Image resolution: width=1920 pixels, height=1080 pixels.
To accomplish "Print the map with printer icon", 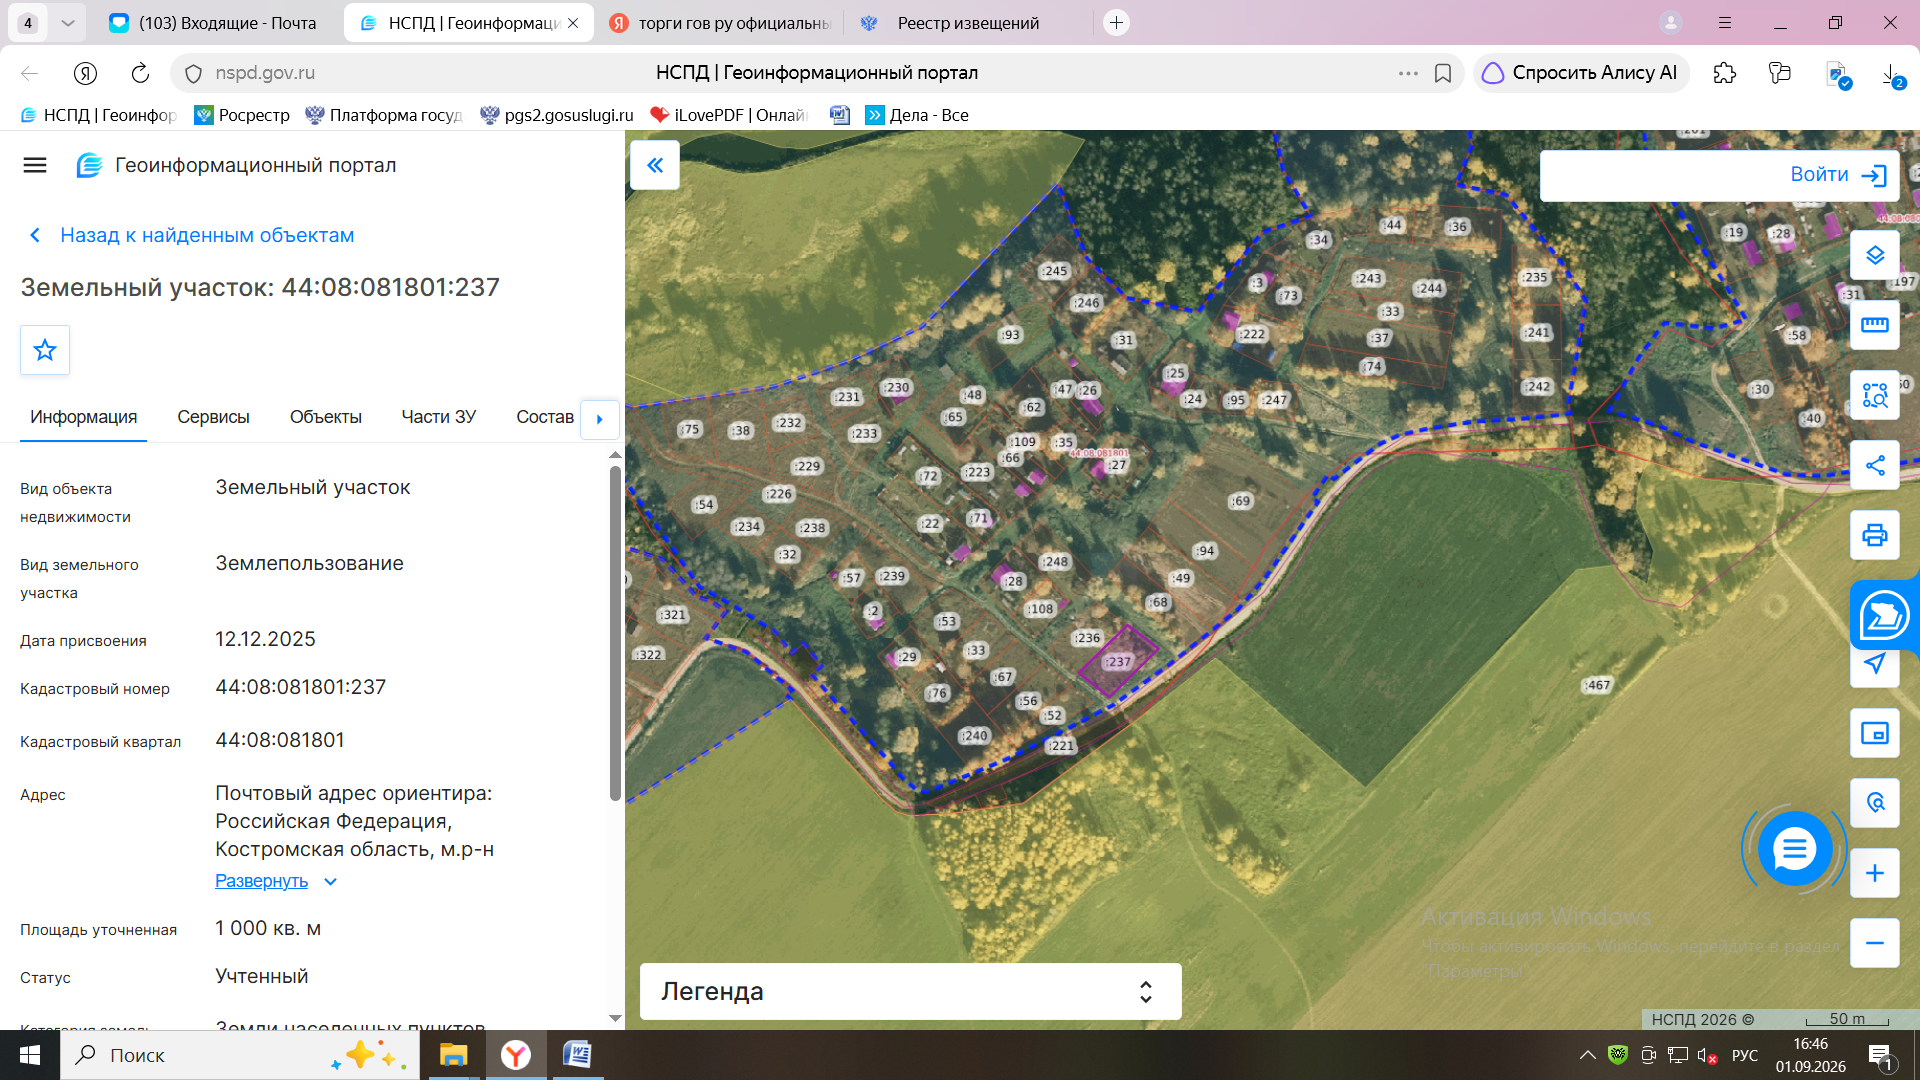I will [1875, 535].
